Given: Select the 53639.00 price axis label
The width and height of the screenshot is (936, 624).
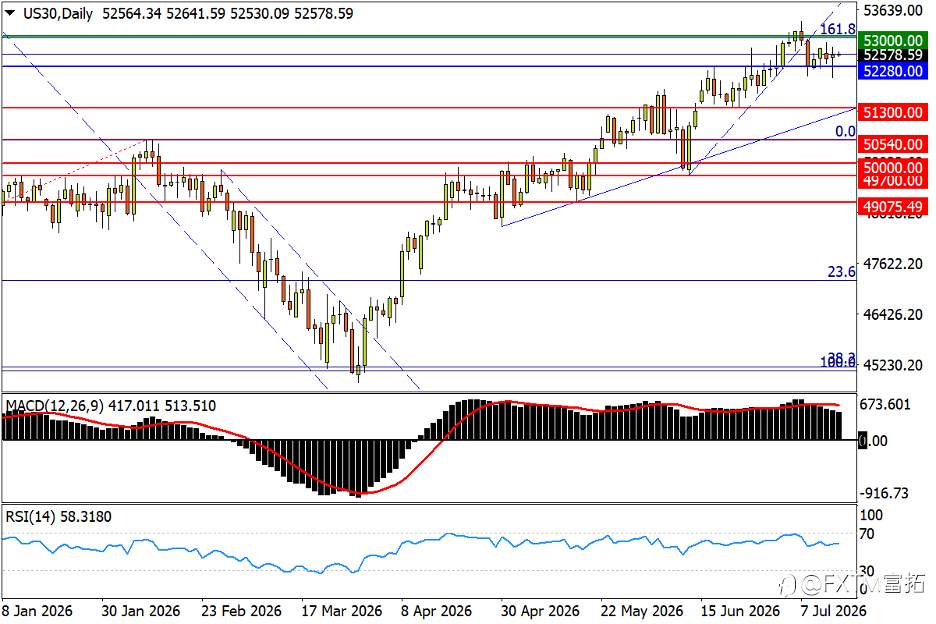Looking at the screenshot, I should (x=893, y=11).
